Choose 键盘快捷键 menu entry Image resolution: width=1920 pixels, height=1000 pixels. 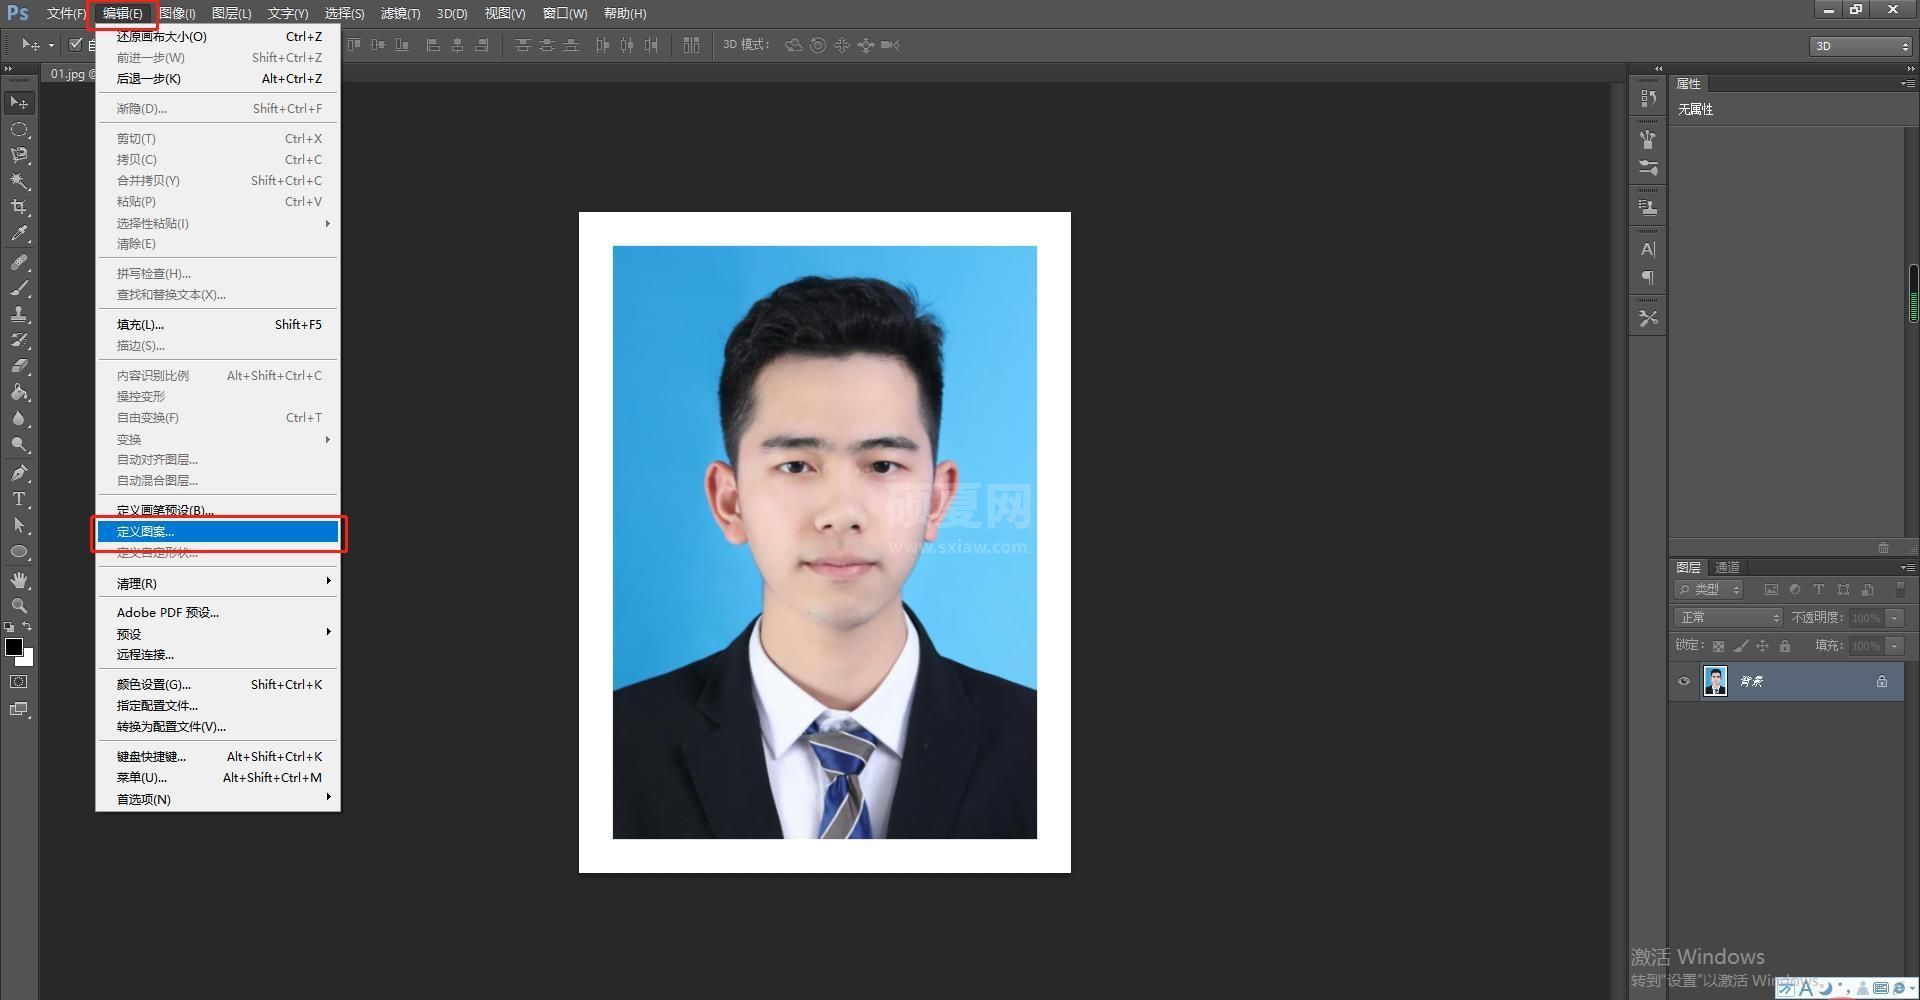[218, 757]
